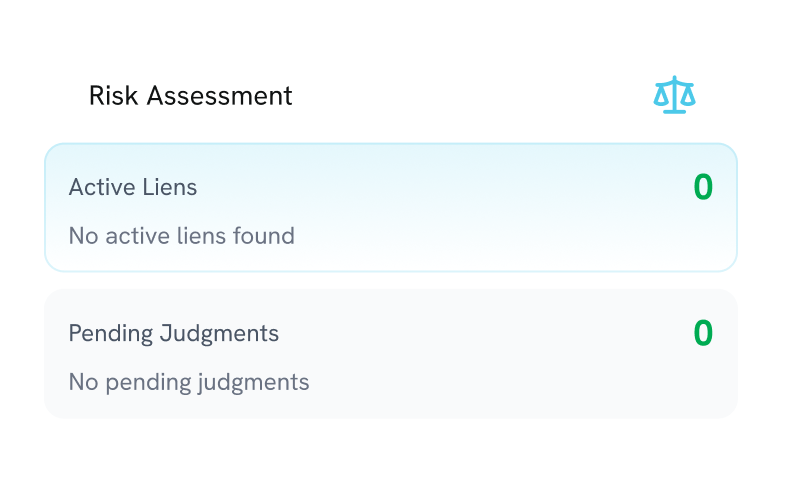Click the word "Risk" in the header
The width and height of the screenshot is (786, 480).
pyautogui.click(x=112, y=96)
